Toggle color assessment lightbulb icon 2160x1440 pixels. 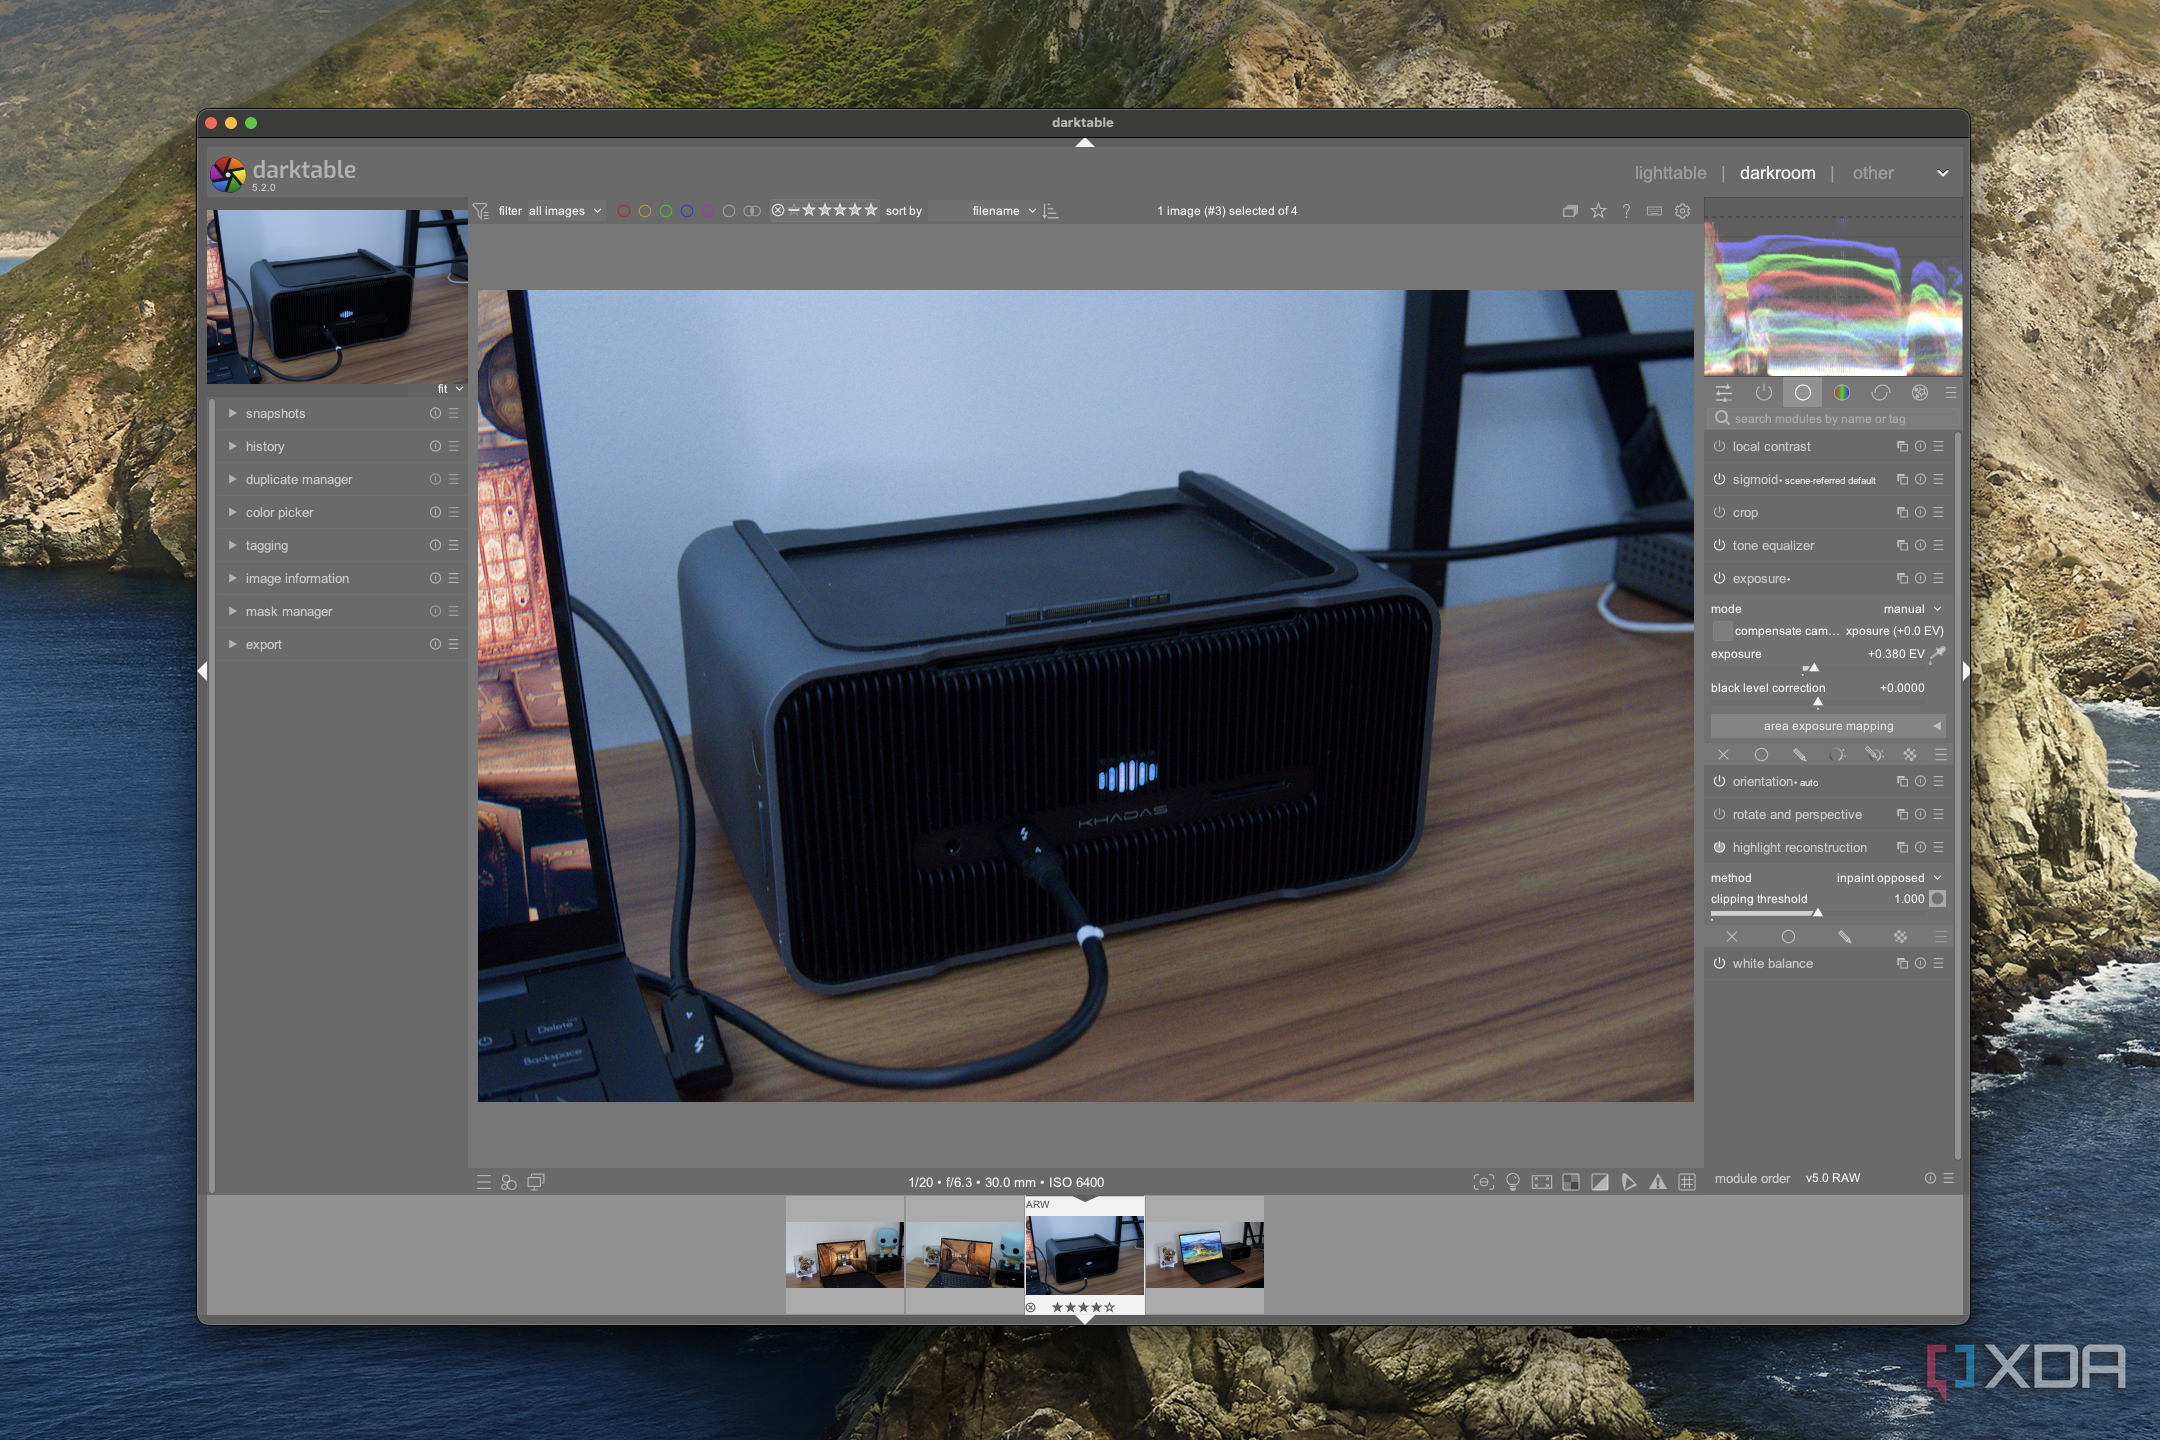(x=1513, y=1182)
